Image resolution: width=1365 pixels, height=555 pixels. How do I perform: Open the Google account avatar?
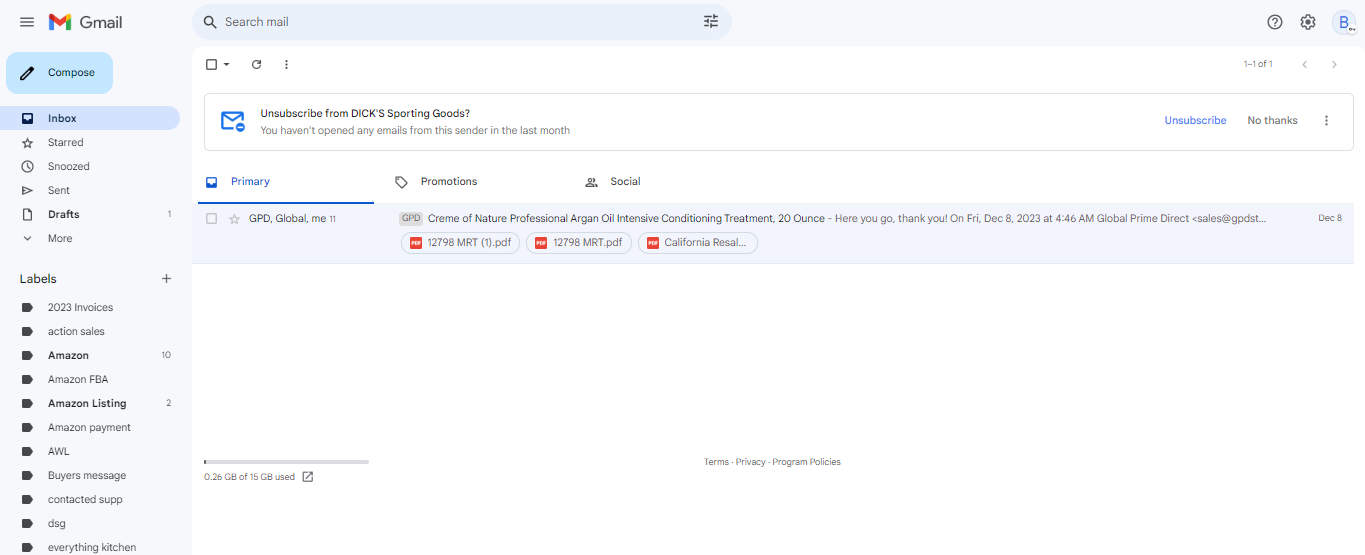click(x=1344, y=22)
